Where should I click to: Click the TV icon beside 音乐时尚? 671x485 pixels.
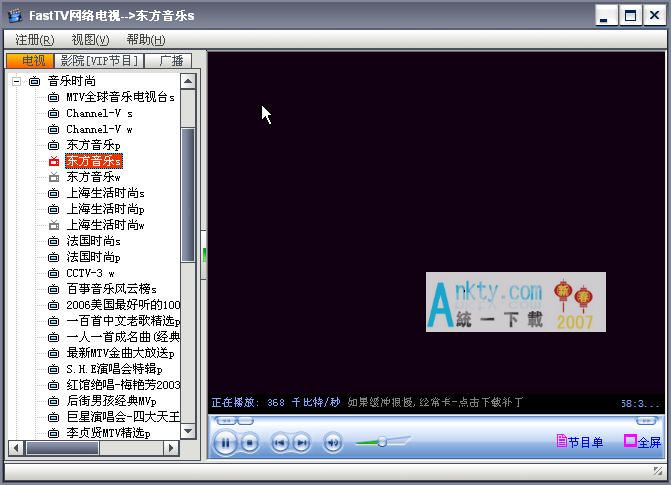click(x=34, y=81)
